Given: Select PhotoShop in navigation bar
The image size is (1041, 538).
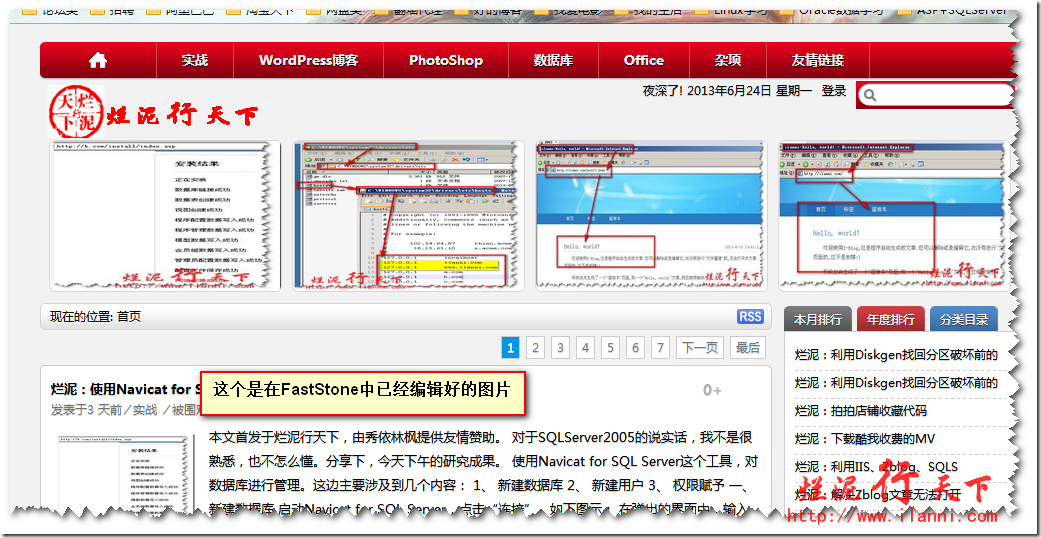Looking at the screenshot, I should pos(445,60).
